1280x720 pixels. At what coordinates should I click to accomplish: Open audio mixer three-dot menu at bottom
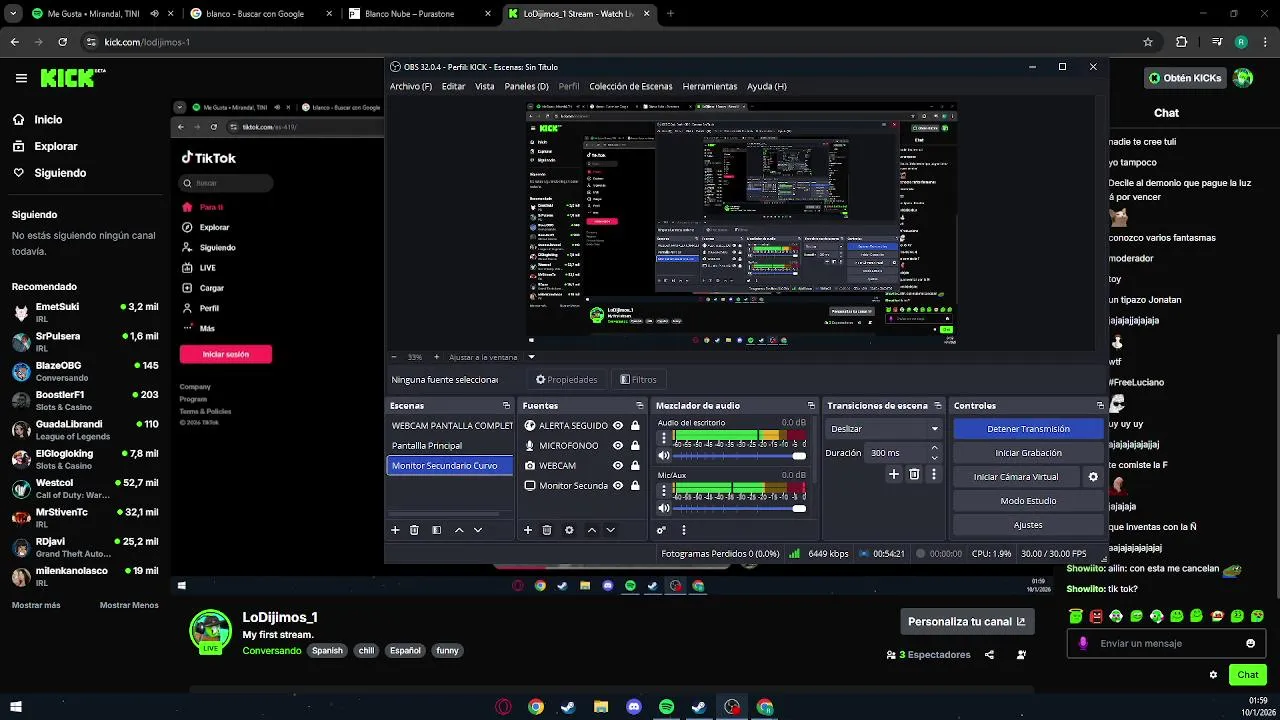tap(684, 530)
